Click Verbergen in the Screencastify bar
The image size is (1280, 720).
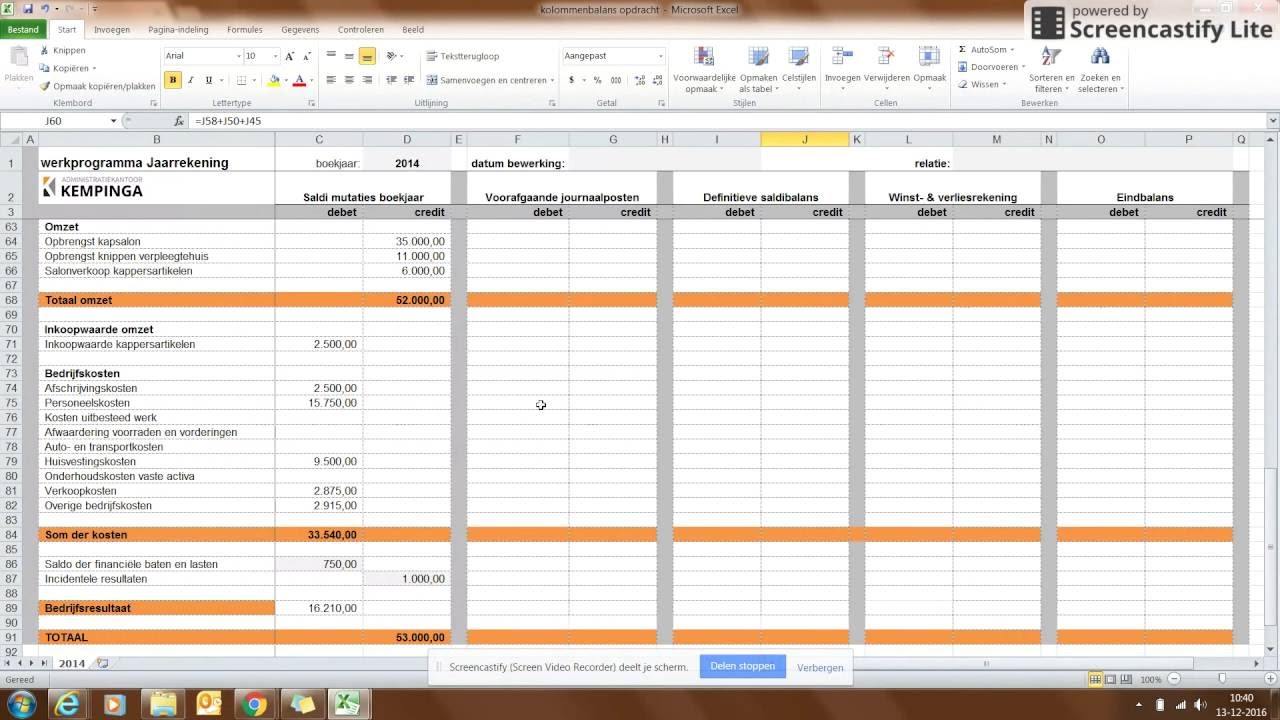pyautogui.click(x=820, y=667)
